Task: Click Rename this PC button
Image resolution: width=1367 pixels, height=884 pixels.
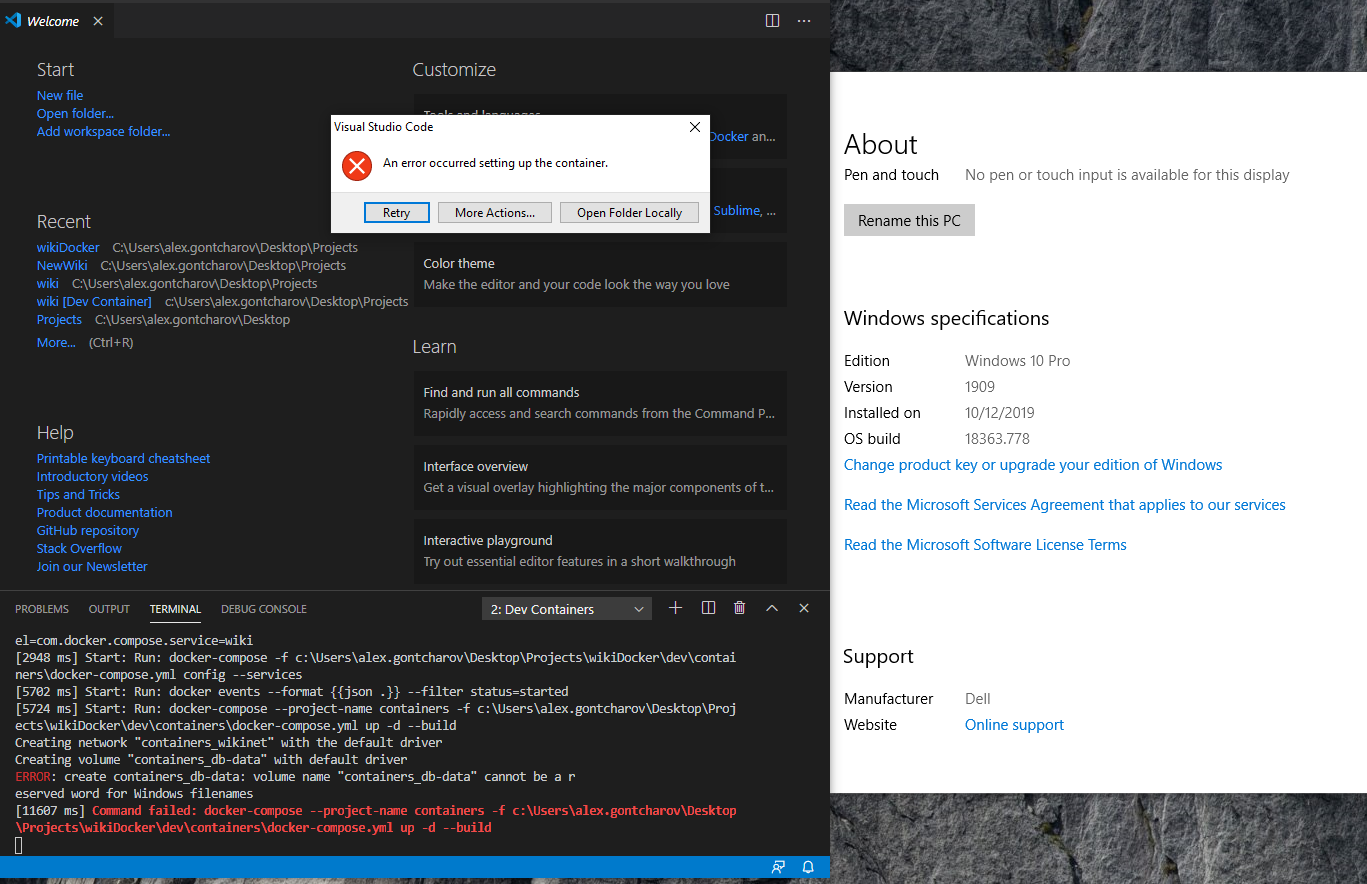Action: [x=909, y=221]
